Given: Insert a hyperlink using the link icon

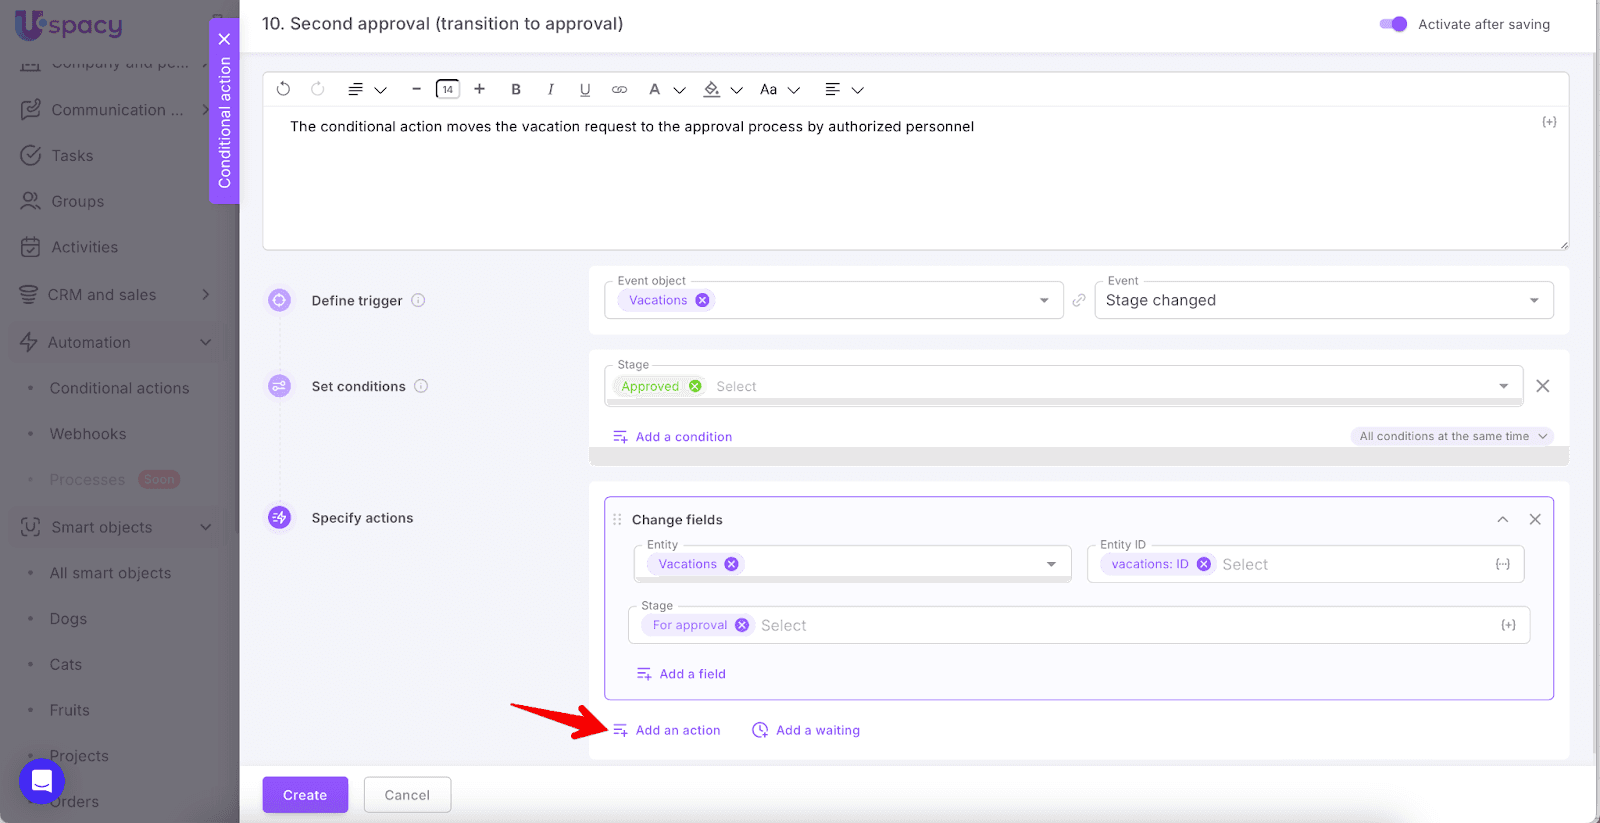Looking at the screenshot, I should [x=620, y=89].
